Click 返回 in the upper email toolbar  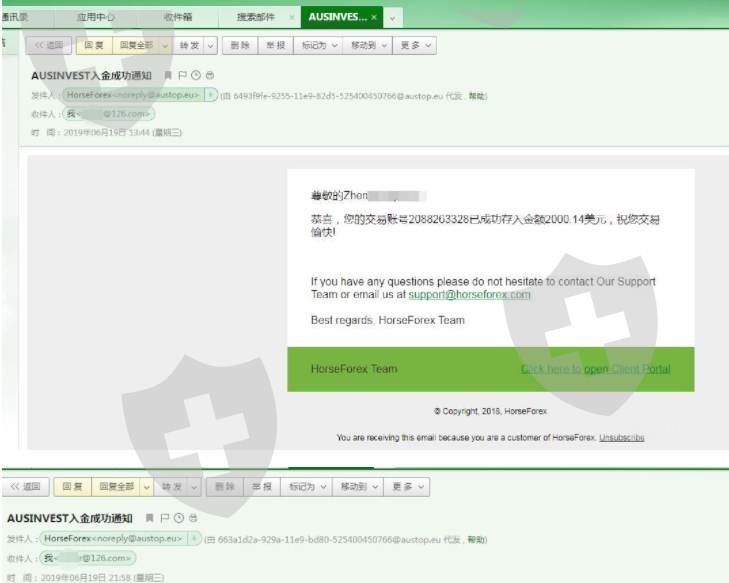49,46
